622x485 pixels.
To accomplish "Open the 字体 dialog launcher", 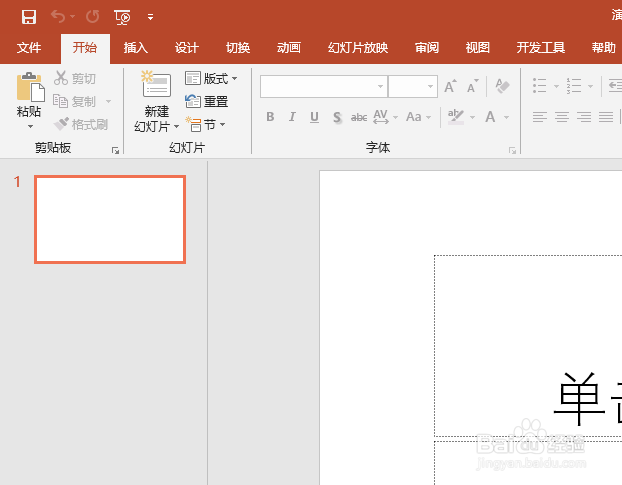I will coord(512,150).
